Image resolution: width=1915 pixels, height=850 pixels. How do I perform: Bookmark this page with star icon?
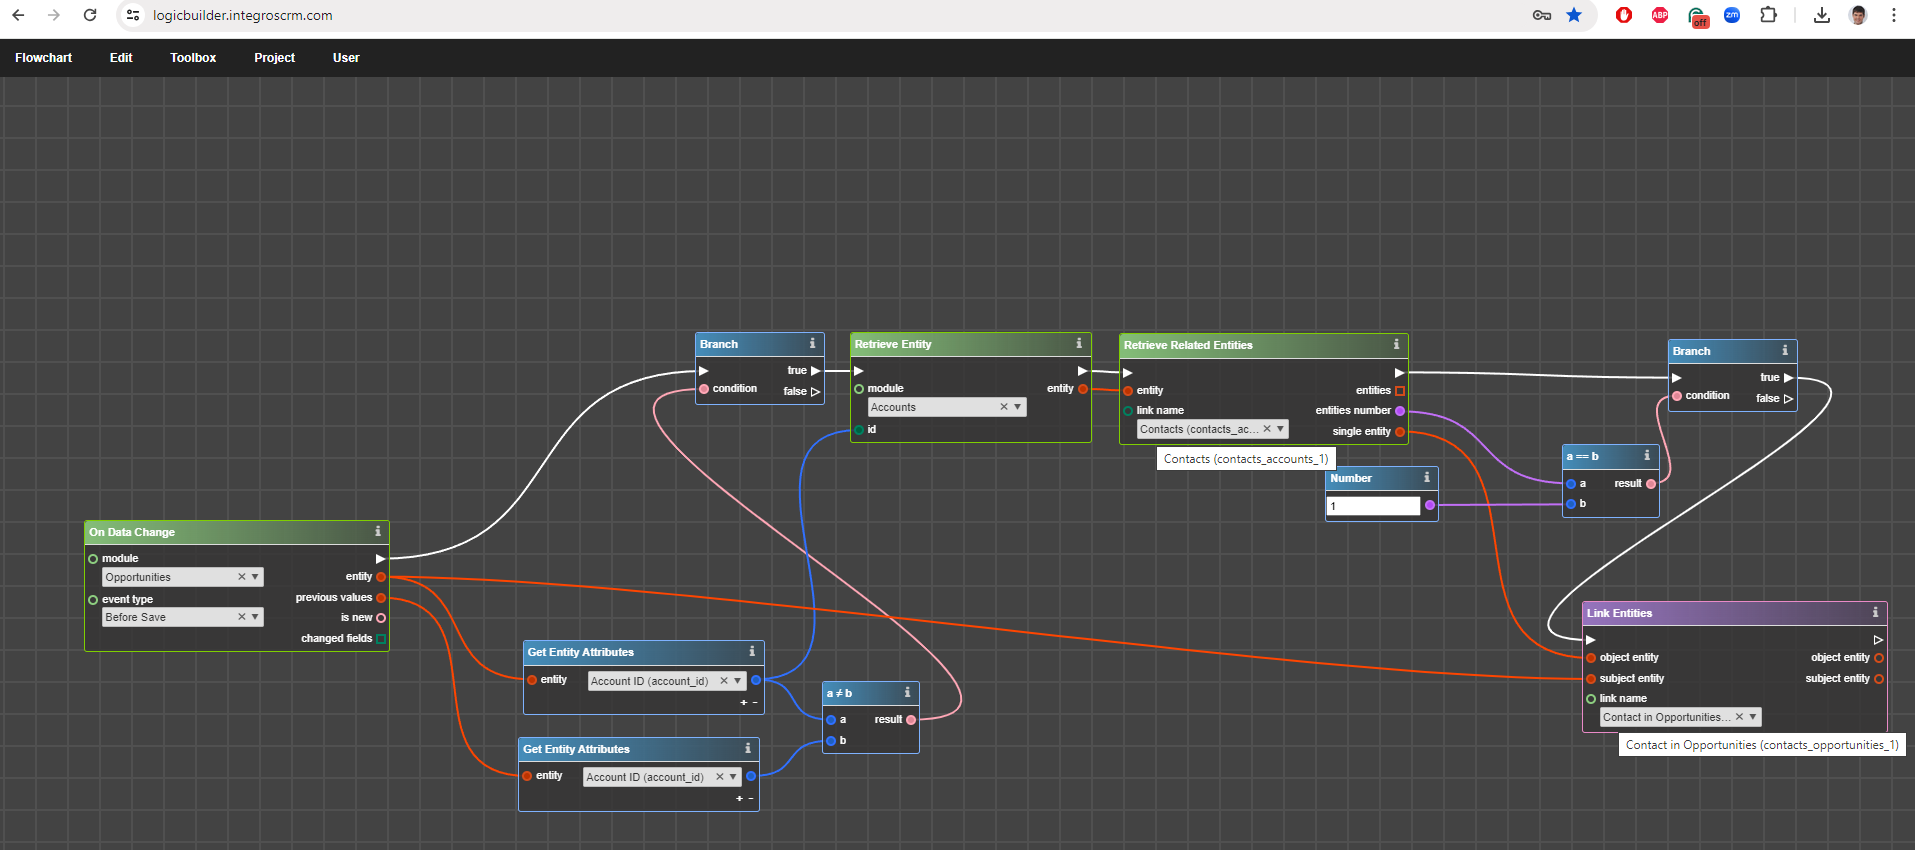[1574, 15]
